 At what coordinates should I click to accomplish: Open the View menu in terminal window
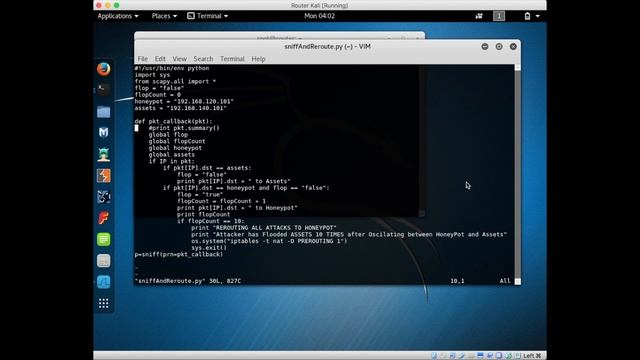coord(180,59)
